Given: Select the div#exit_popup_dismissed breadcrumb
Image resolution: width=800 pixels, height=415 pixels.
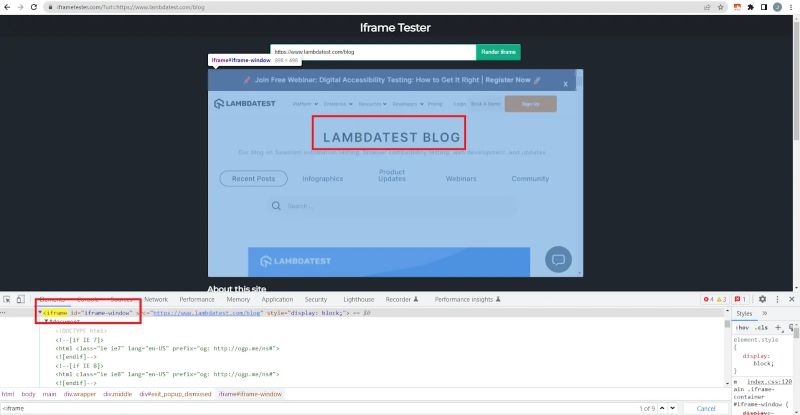Looking at the screenshot, I should click(175, 394).
